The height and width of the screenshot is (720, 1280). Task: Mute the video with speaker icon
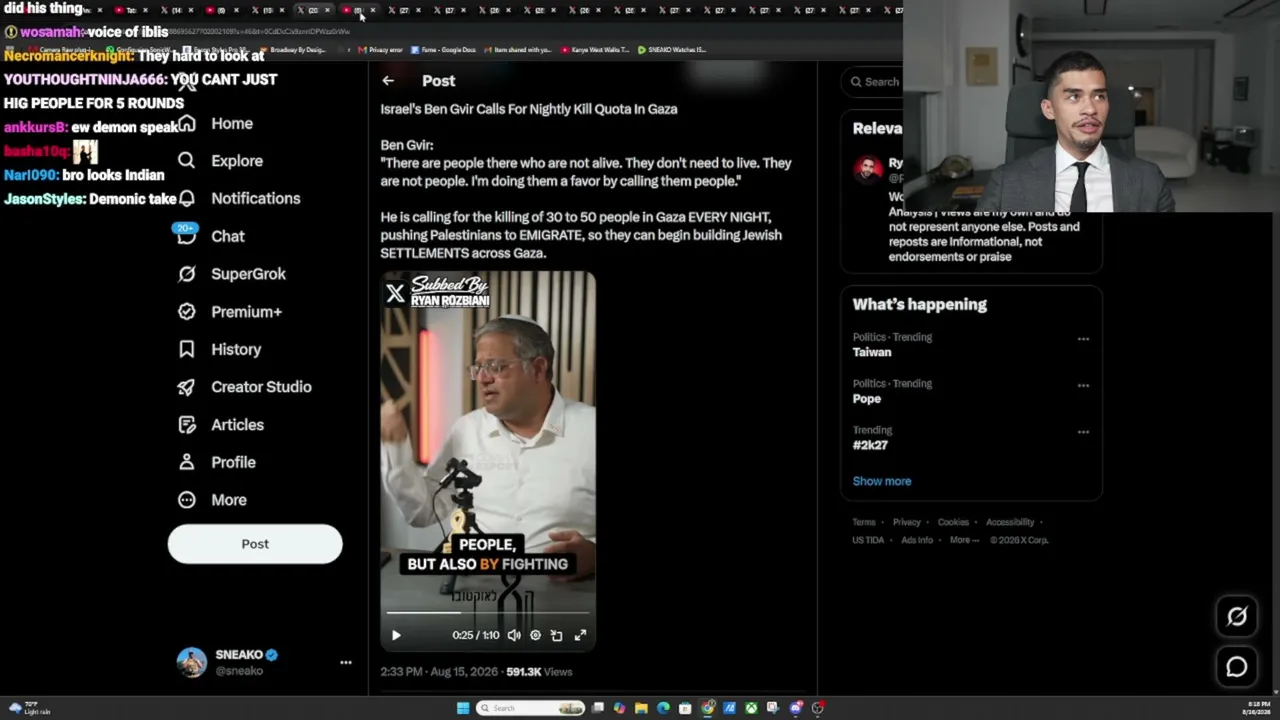514,635
